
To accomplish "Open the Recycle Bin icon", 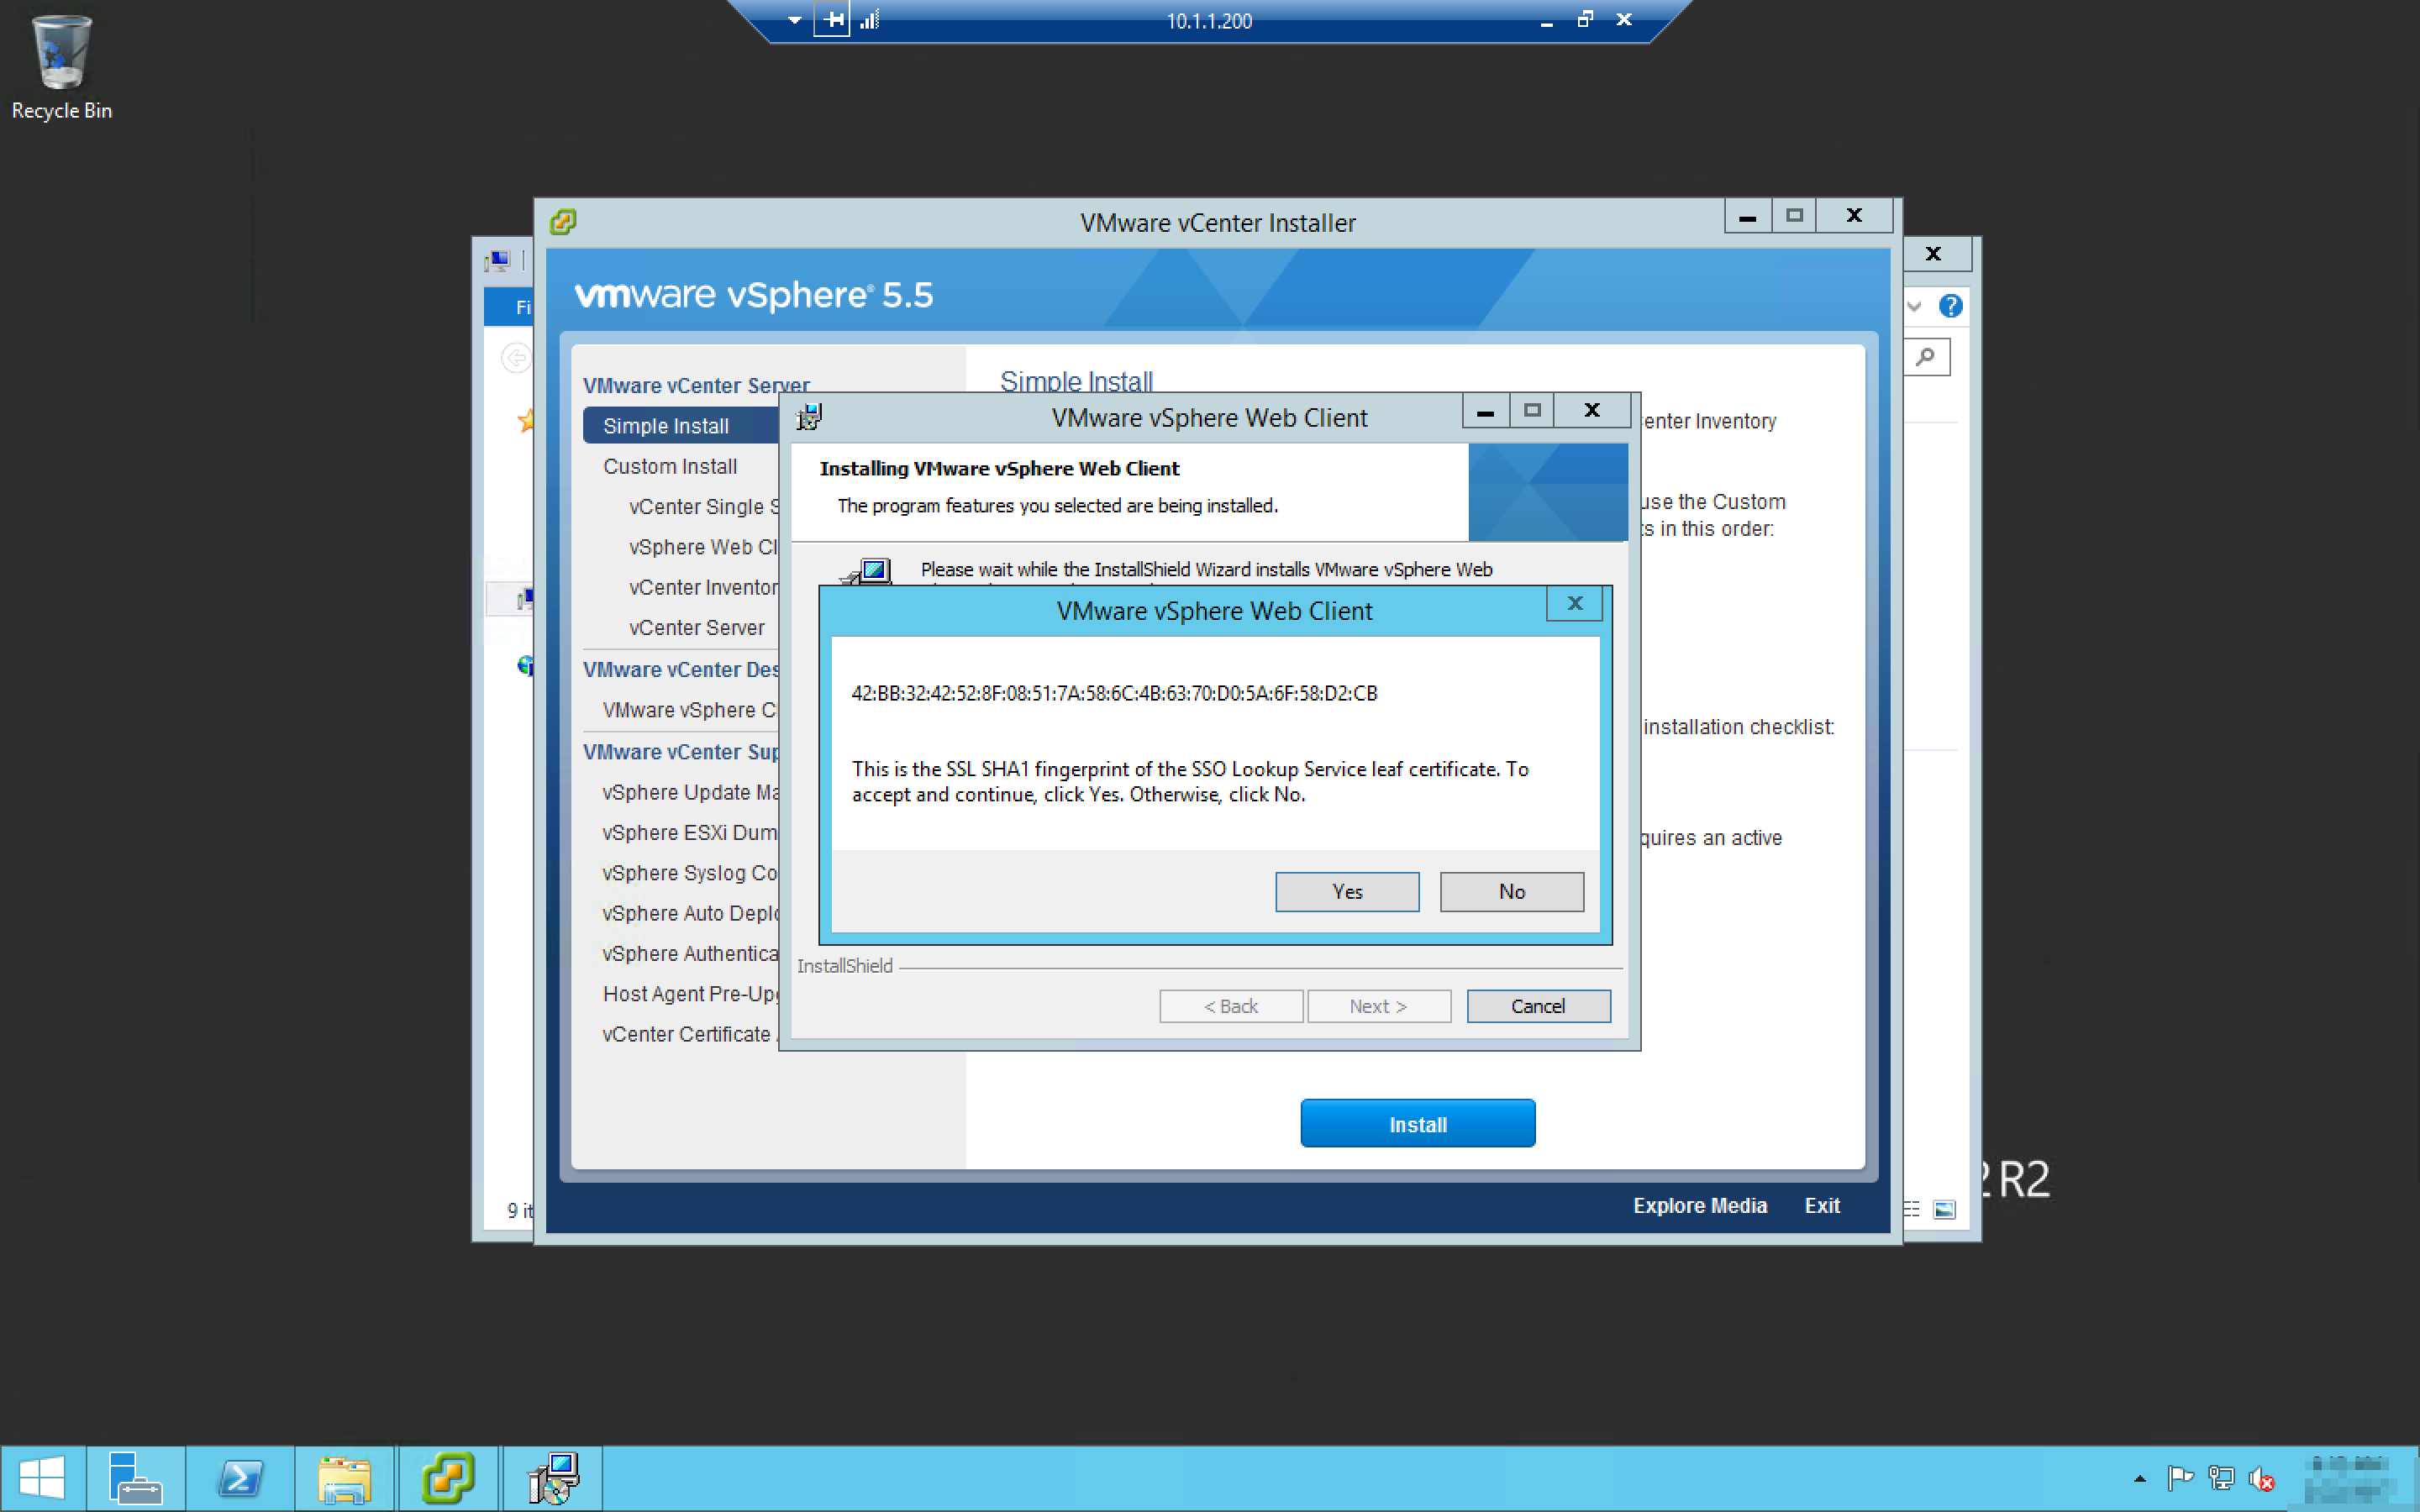I will click(62, 68).
